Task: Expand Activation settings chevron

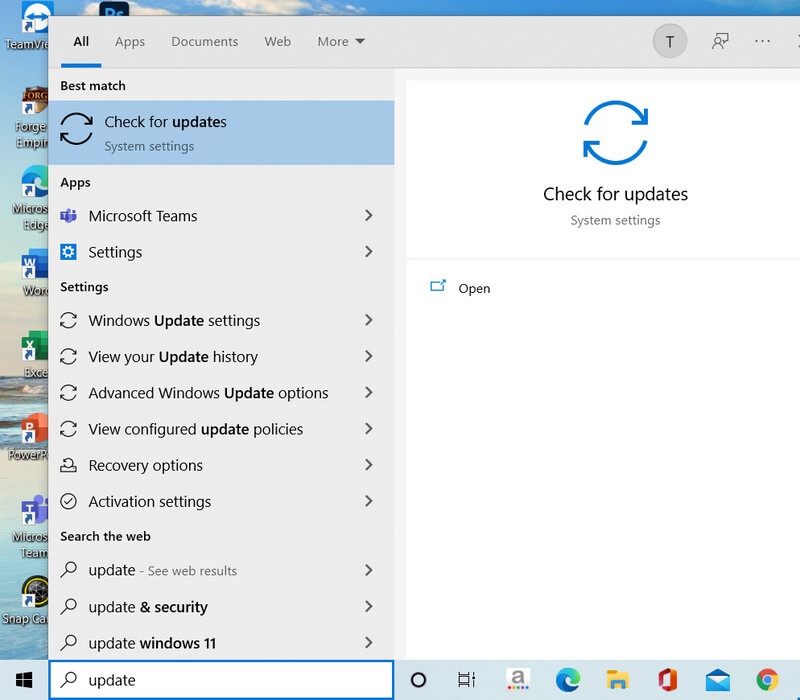Action: 369,502
